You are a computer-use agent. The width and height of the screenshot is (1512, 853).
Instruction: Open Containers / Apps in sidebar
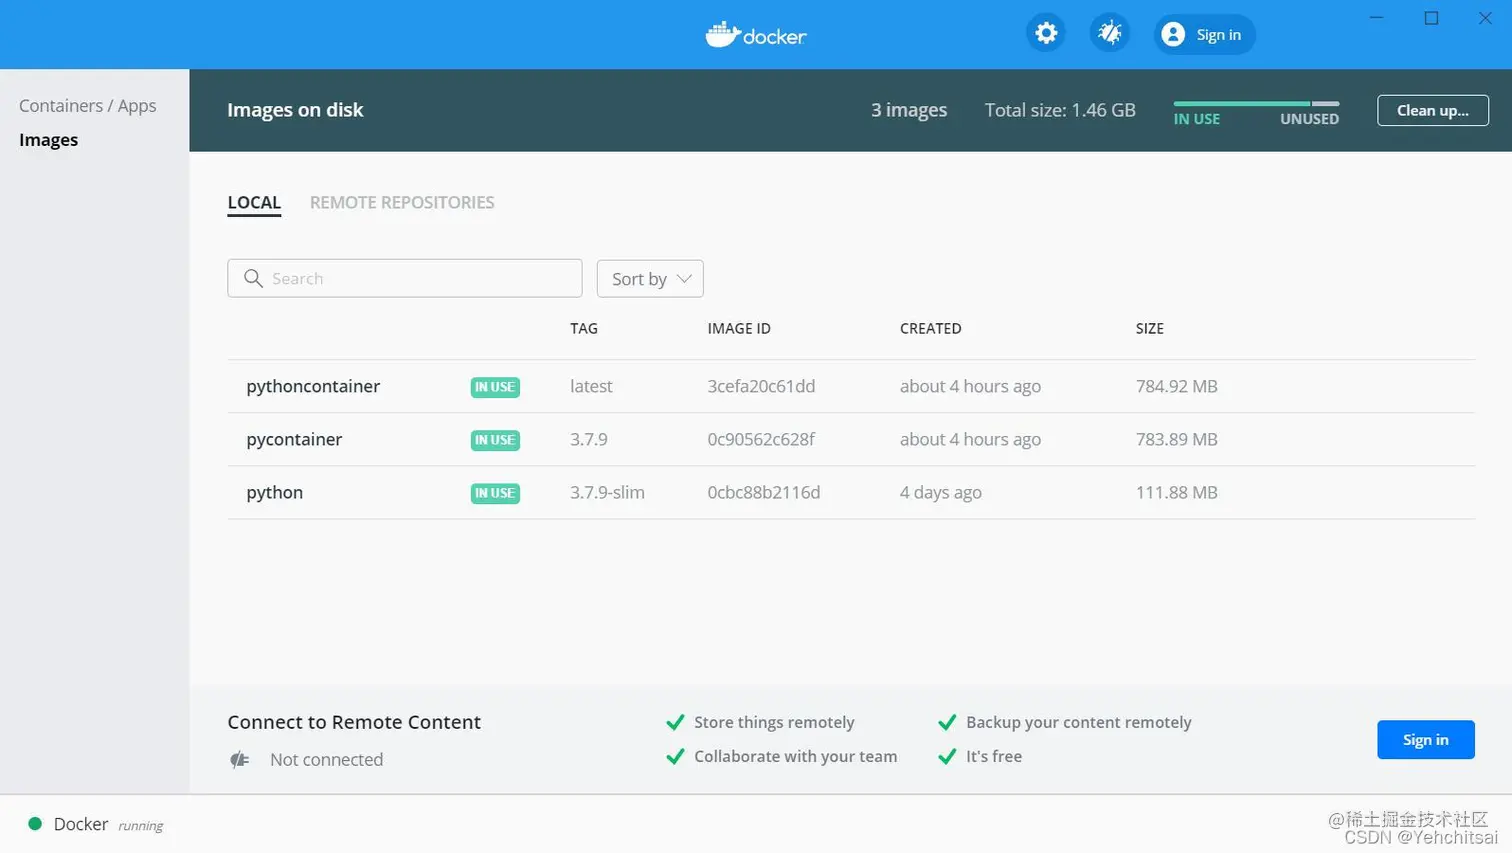coord(88,106)
